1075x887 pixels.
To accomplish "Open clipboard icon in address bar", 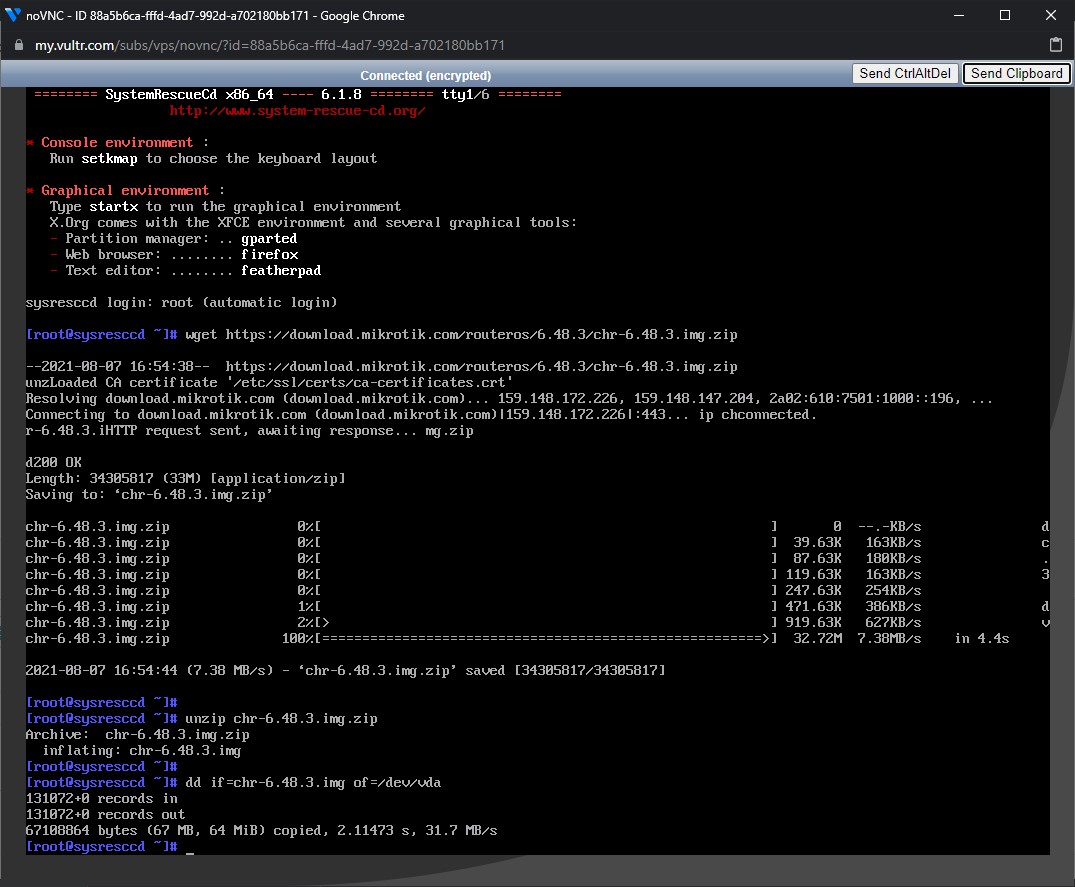I will pos(1056,45).
